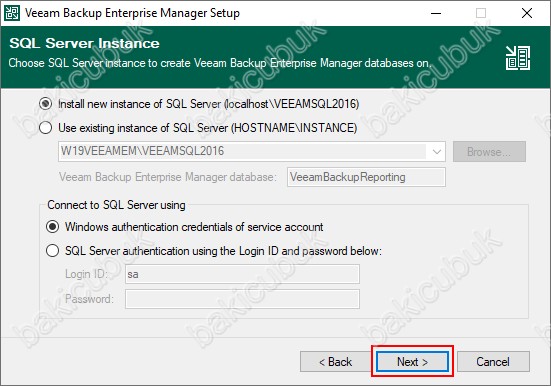Click the Login ID field containing sa

click(242, 274)
